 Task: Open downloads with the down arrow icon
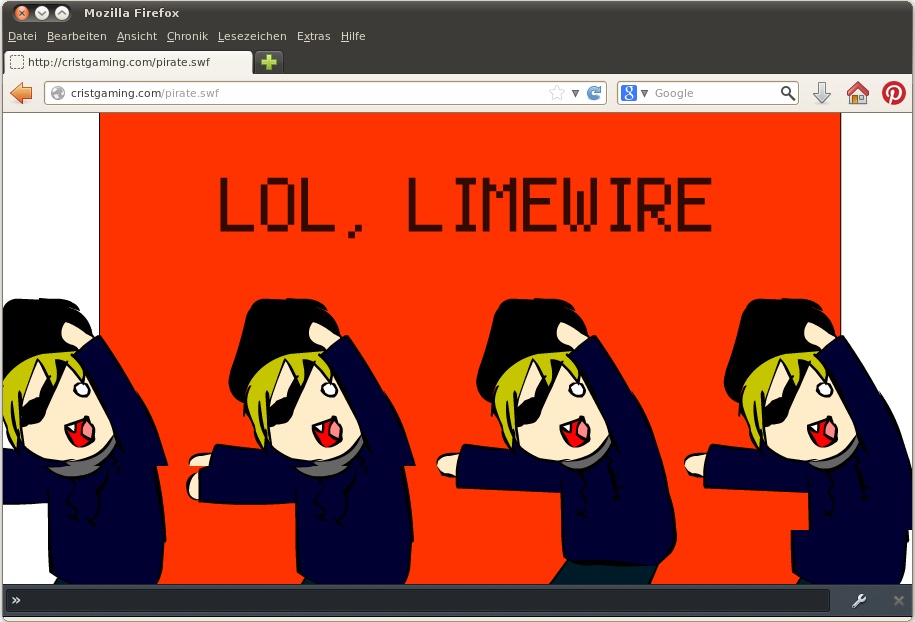[x=822, y=93]
